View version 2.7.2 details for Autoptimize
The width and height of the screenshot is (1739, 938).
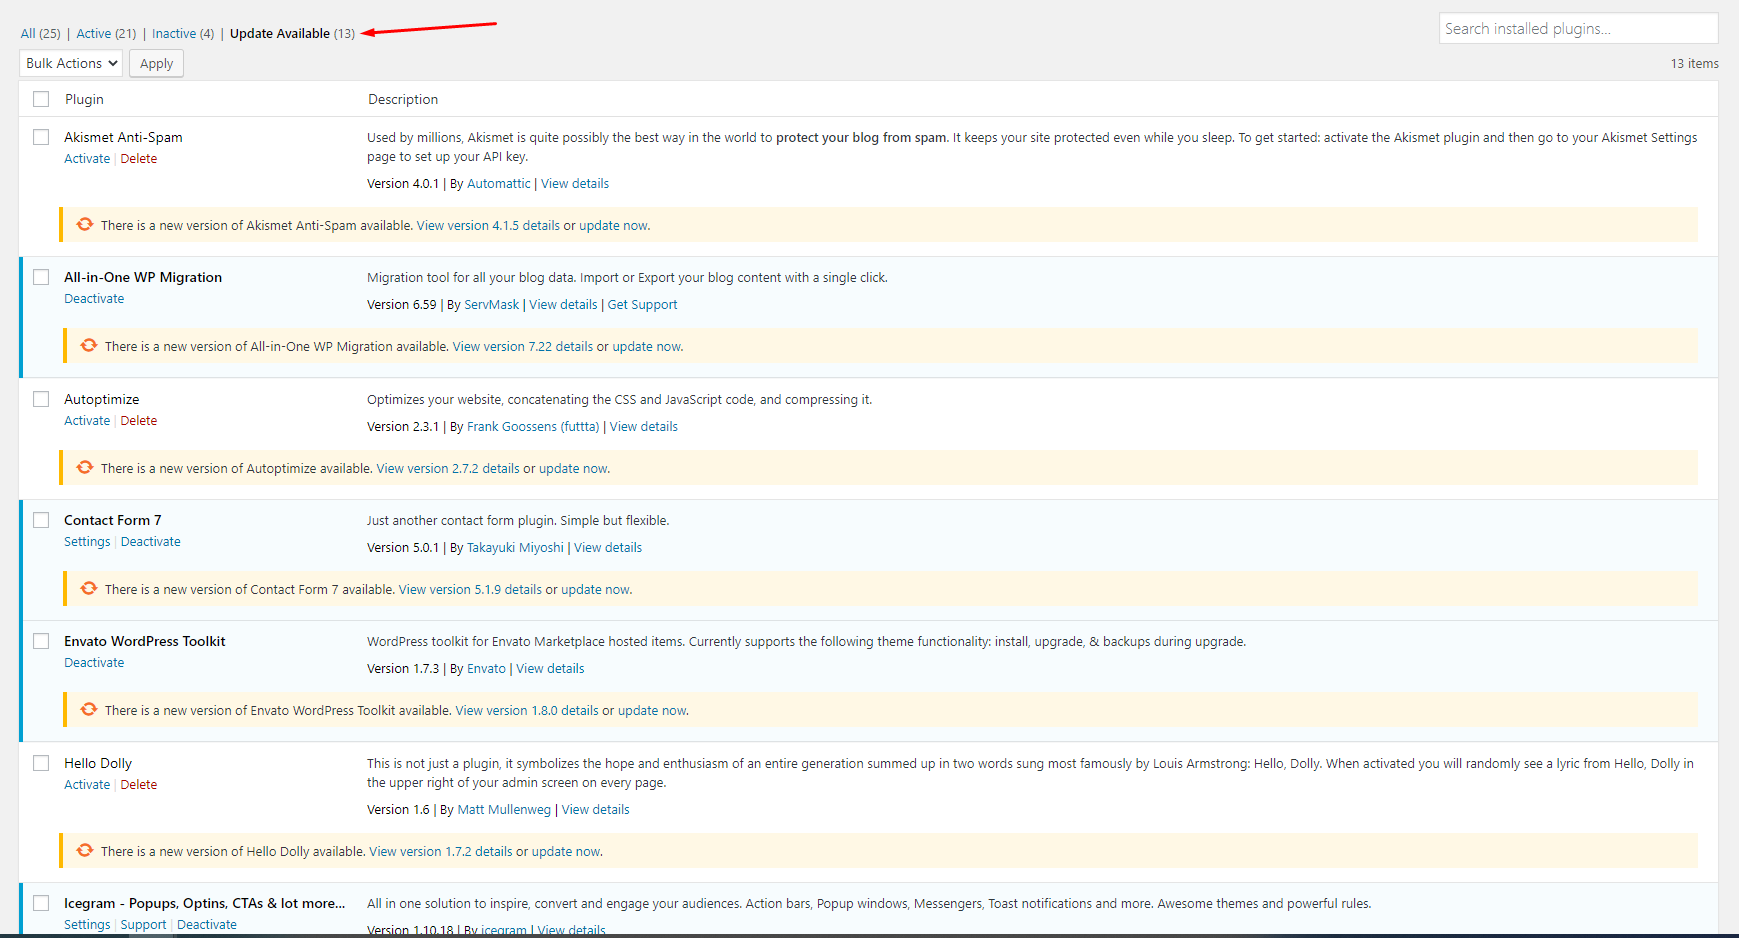point(448,469)
